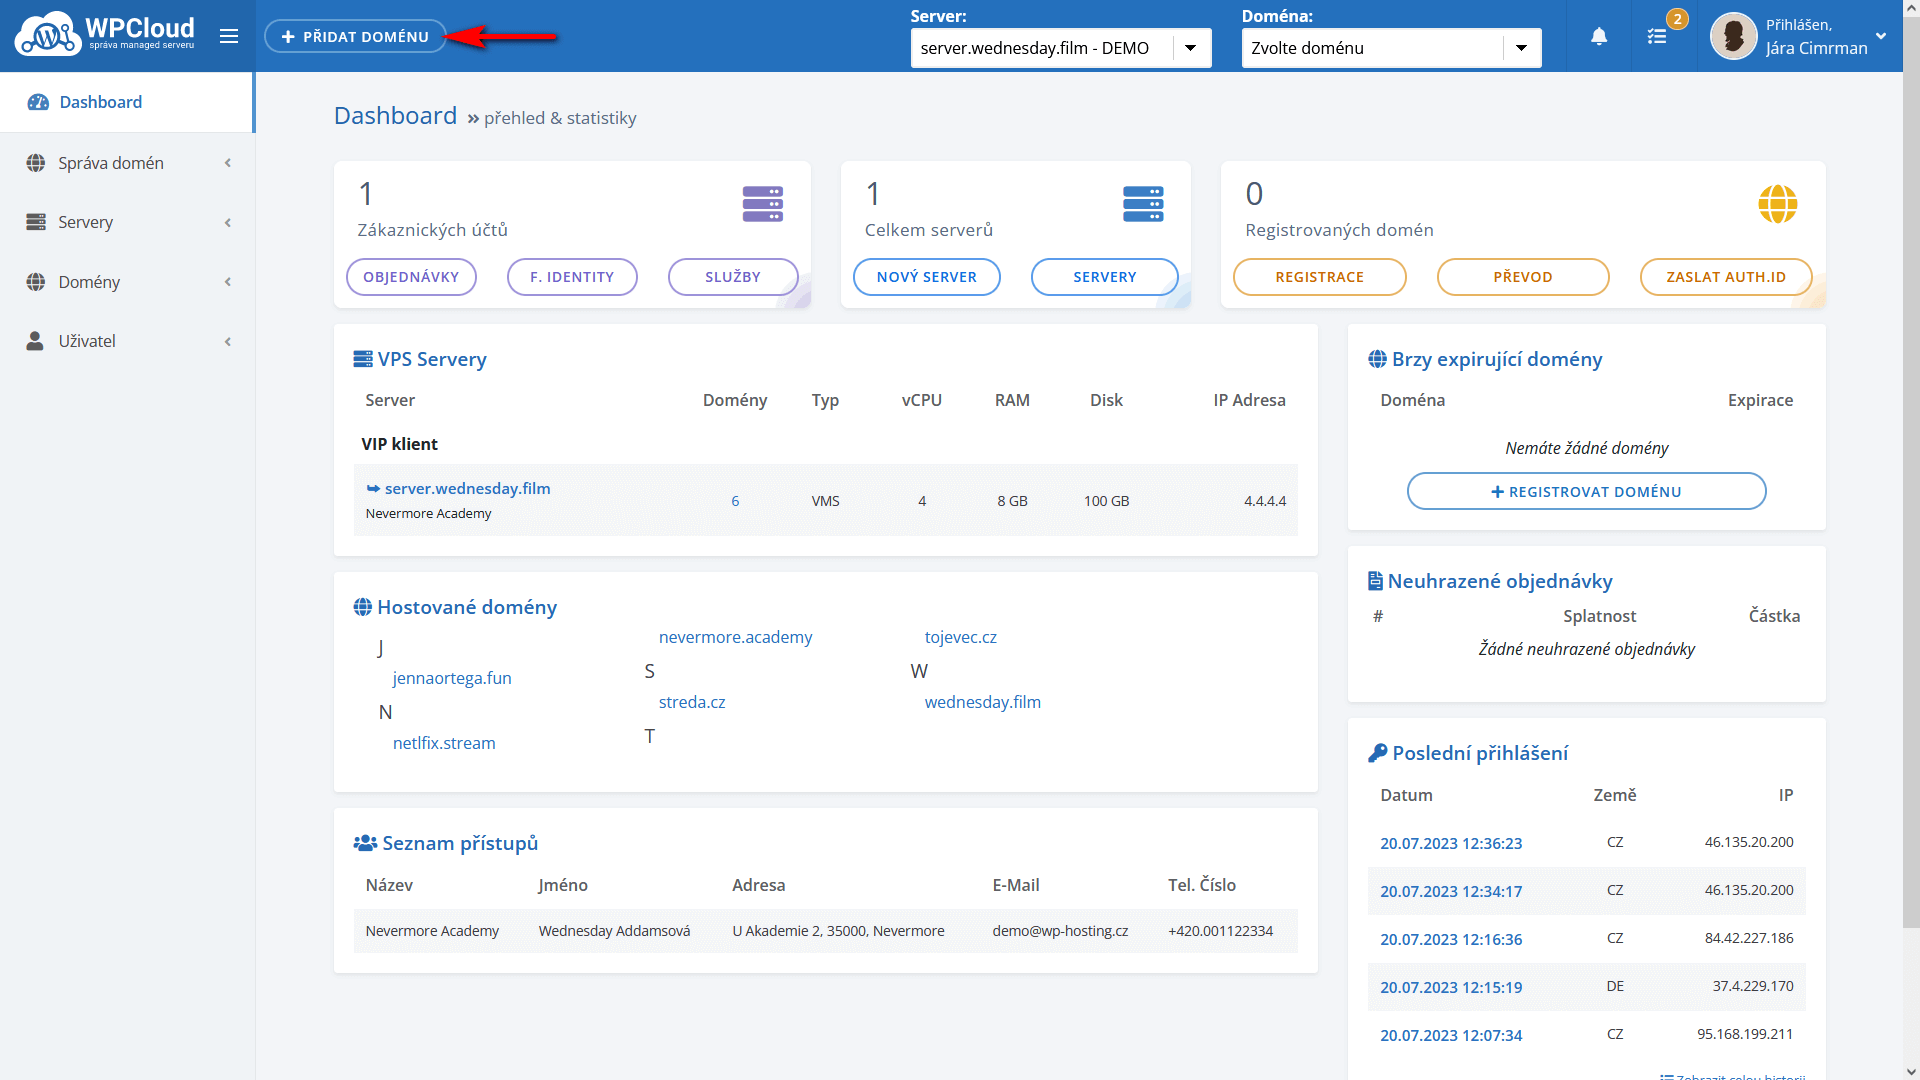This screenshot has width=1920, height=1080.
Task: Select Dashboard in the sidebar
Action: pyautogui.click(x=100, y=102)
